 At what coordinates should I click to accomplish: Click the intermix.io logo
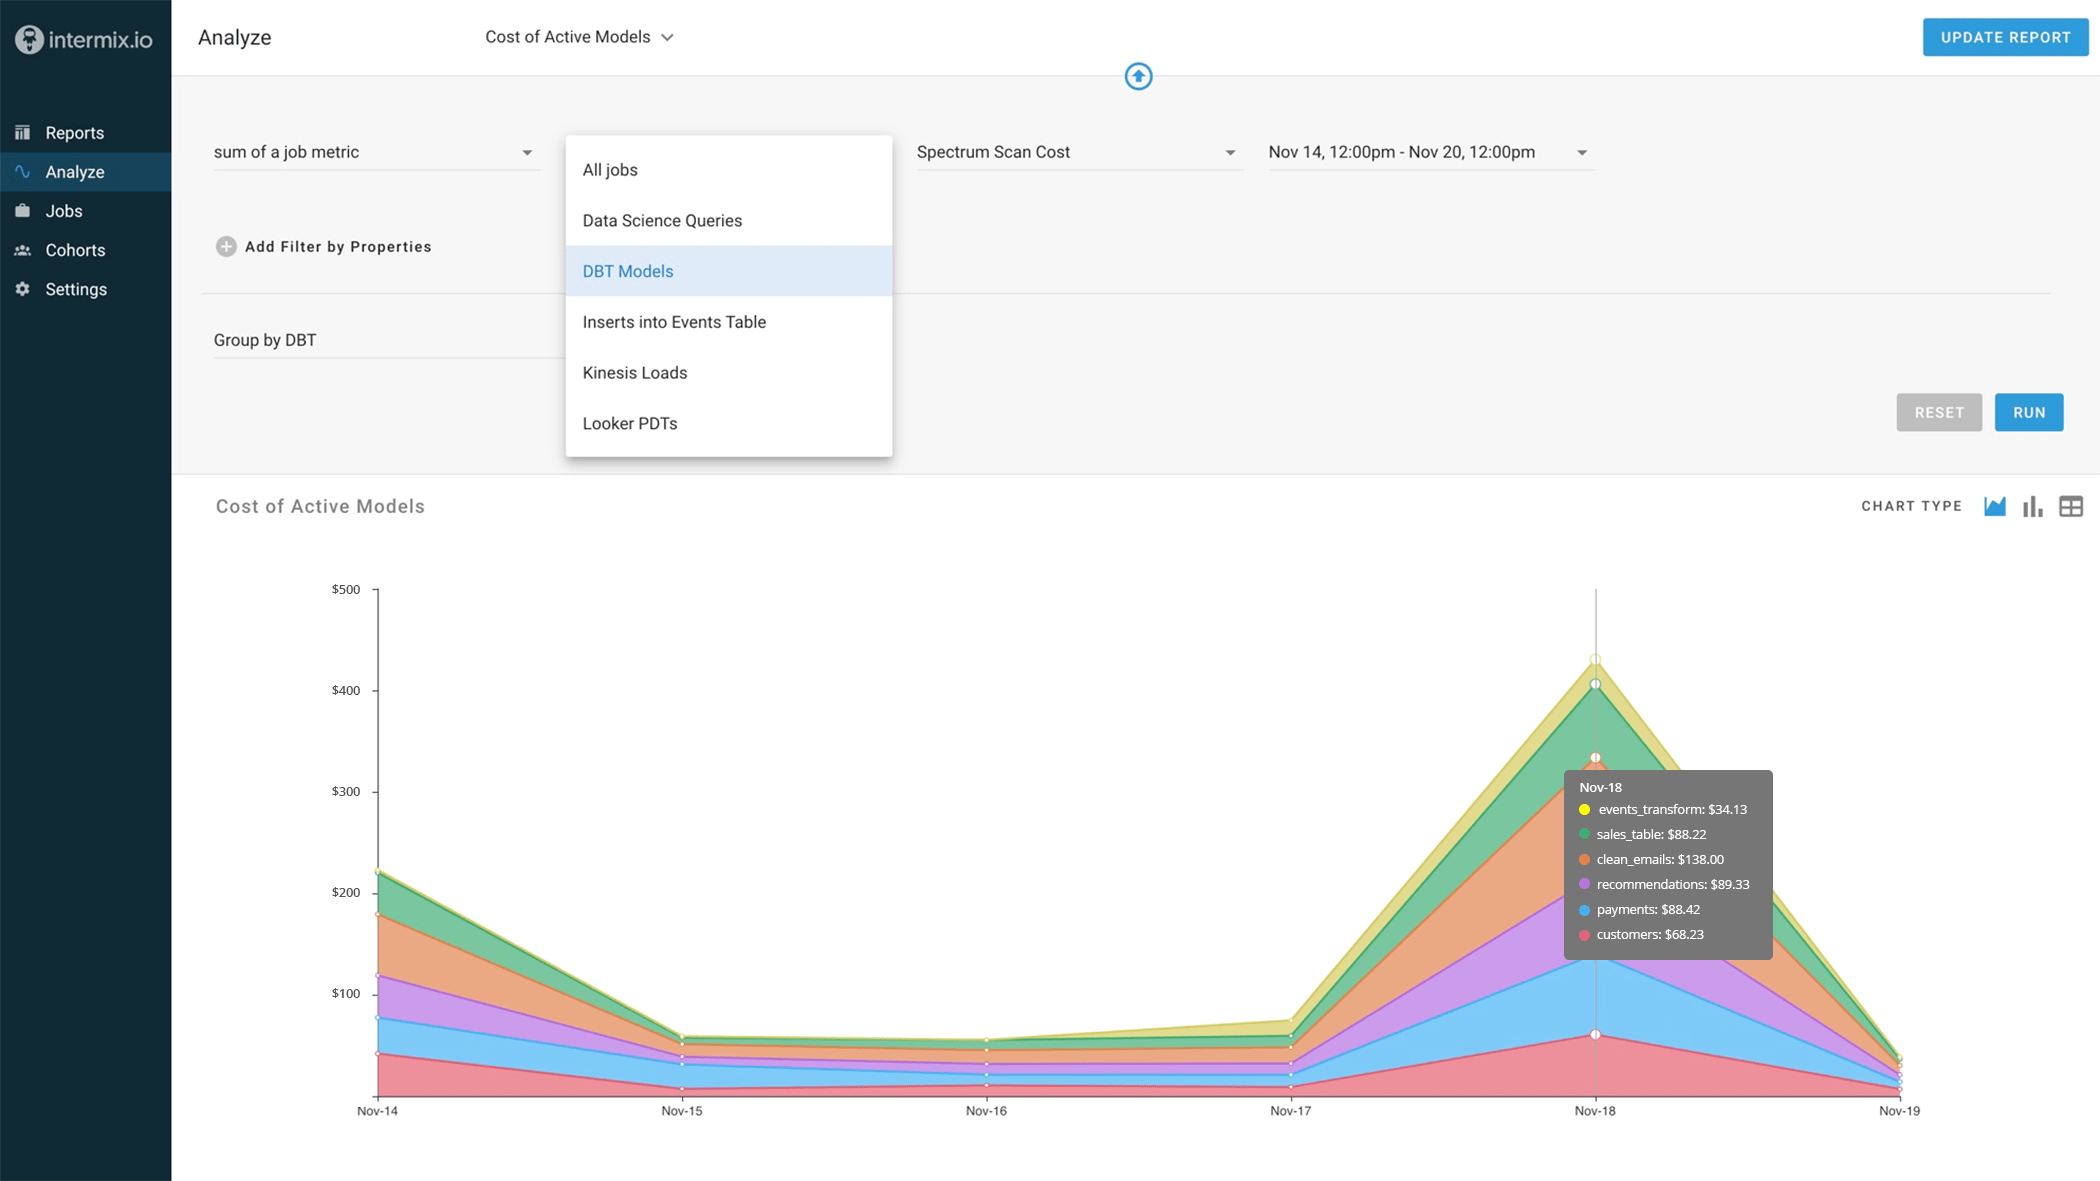85,39
